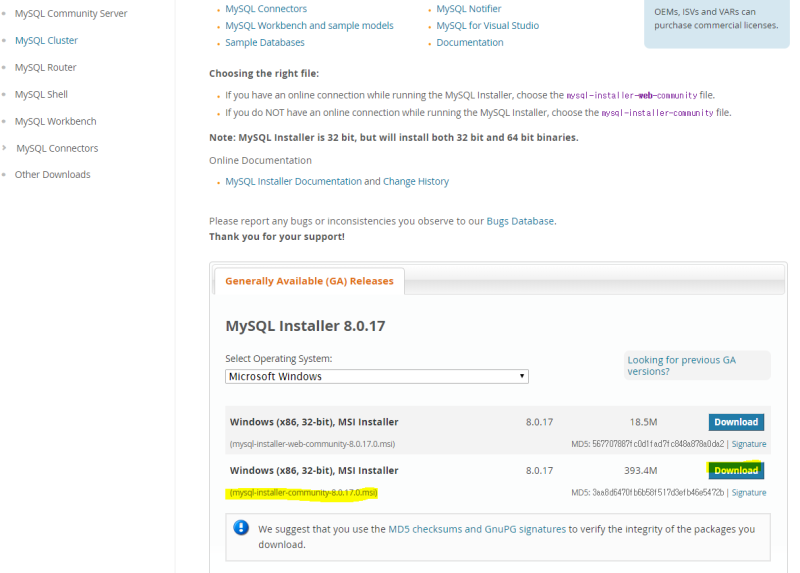Select mysql-installer-community-8.0.17.0.msi filename text
800x573 pixels.
click(x=304, y=492)
